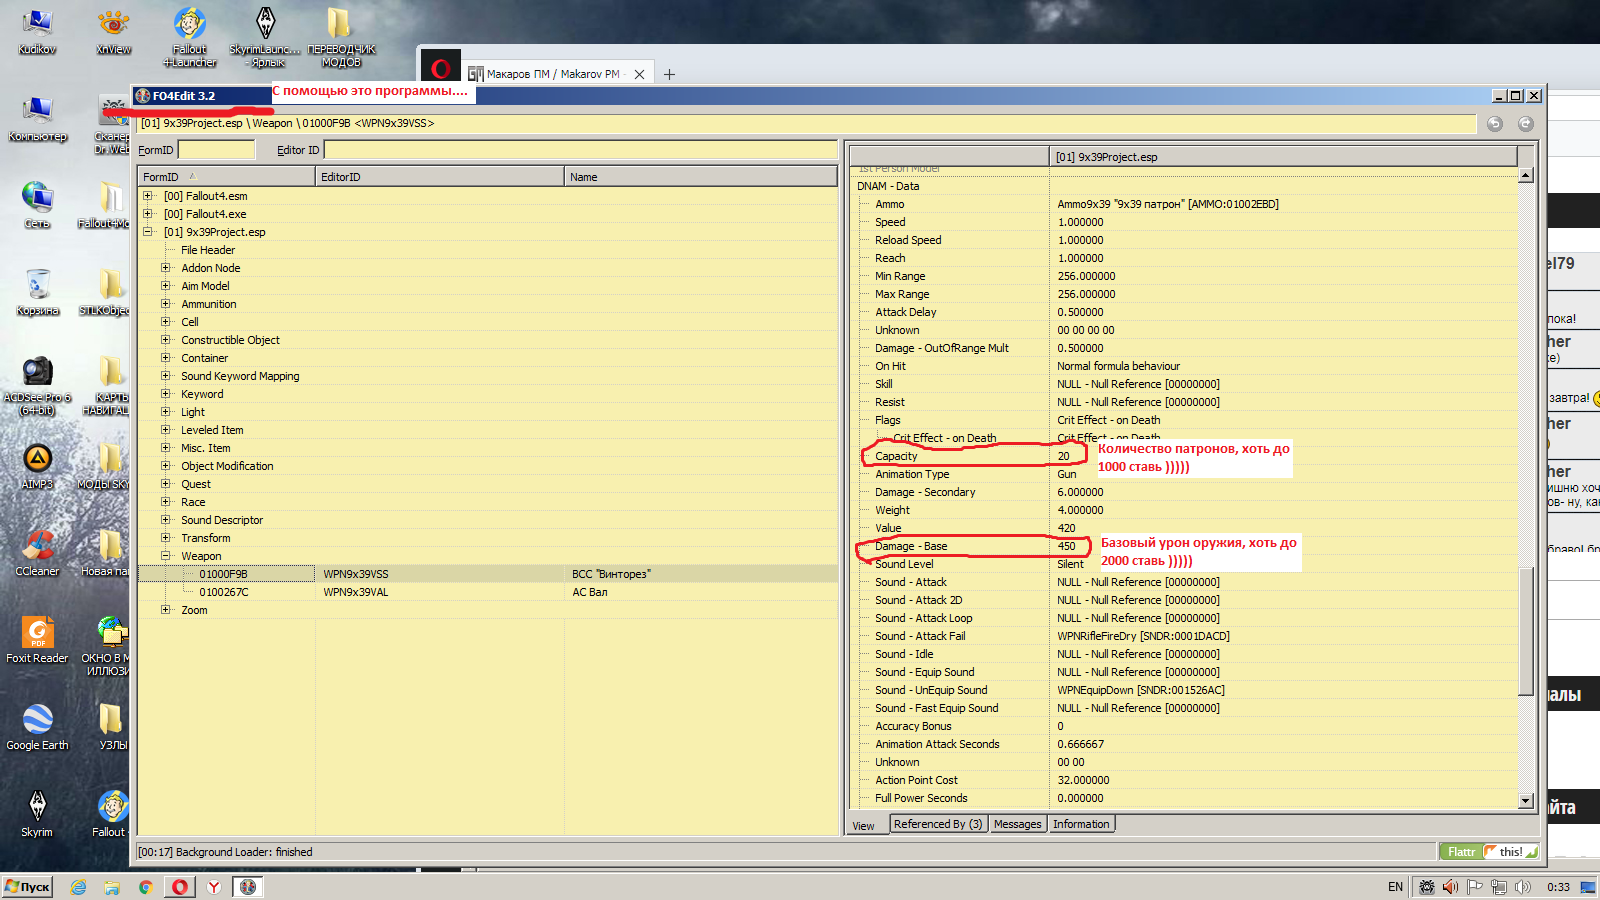This screenshot has height=900, width=1600.
Task: Collapse the Weapon category
Action: click(x=166, y=556)
